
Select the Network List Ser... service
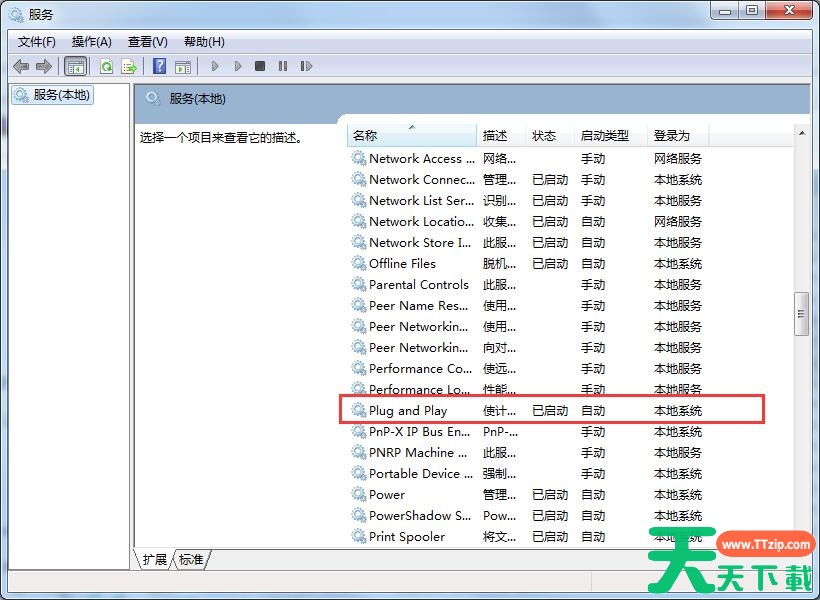[527, 200]
